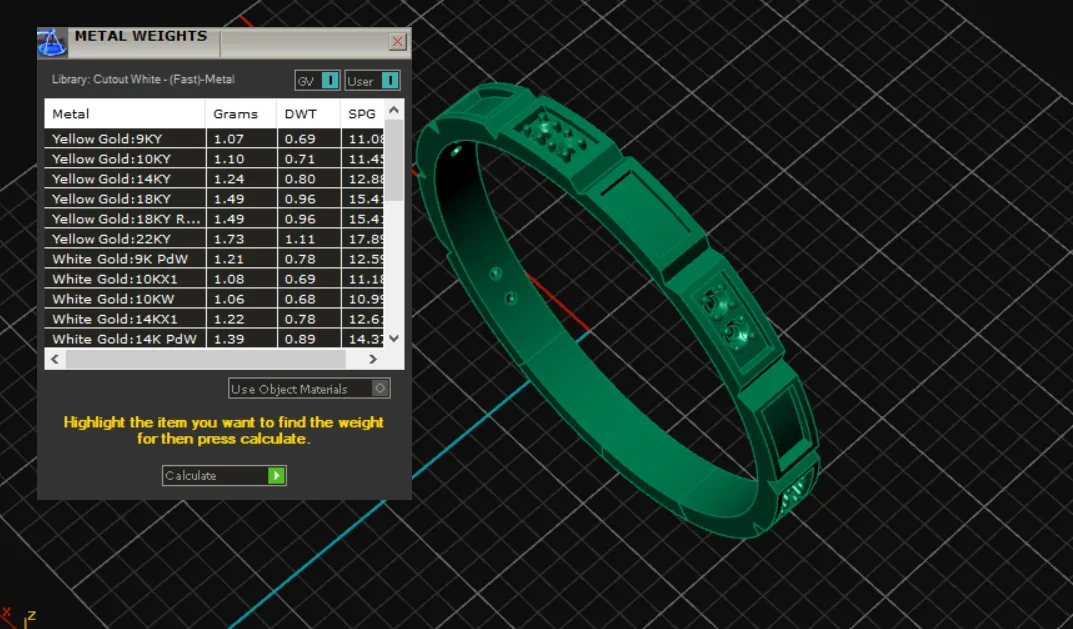Close the Metal Weights panel

tap(398, 42)
